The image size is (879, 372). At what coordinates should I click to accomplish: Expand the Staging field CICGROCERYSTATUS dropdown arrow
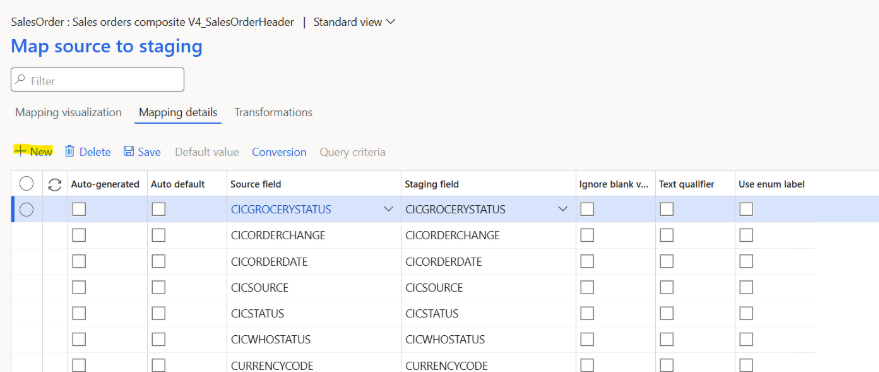(563, 210)
